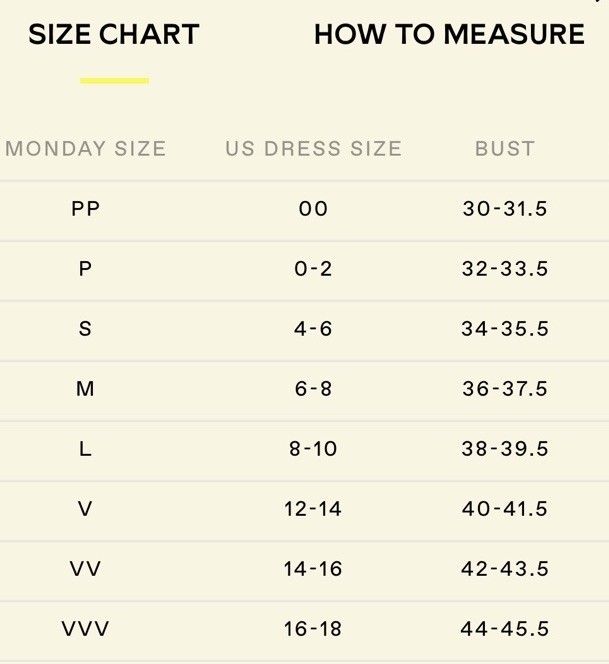This screenshot has height=664, width=609.
Task: Select the VVV size label
Action: point(85,629)
